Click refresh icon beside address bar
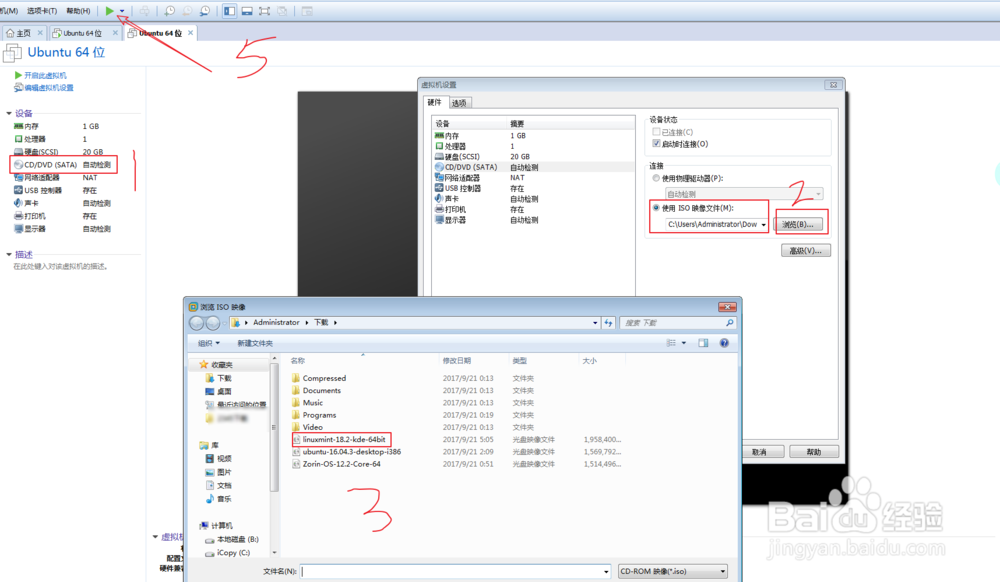1000x582 pixels. tap(608, 323)
